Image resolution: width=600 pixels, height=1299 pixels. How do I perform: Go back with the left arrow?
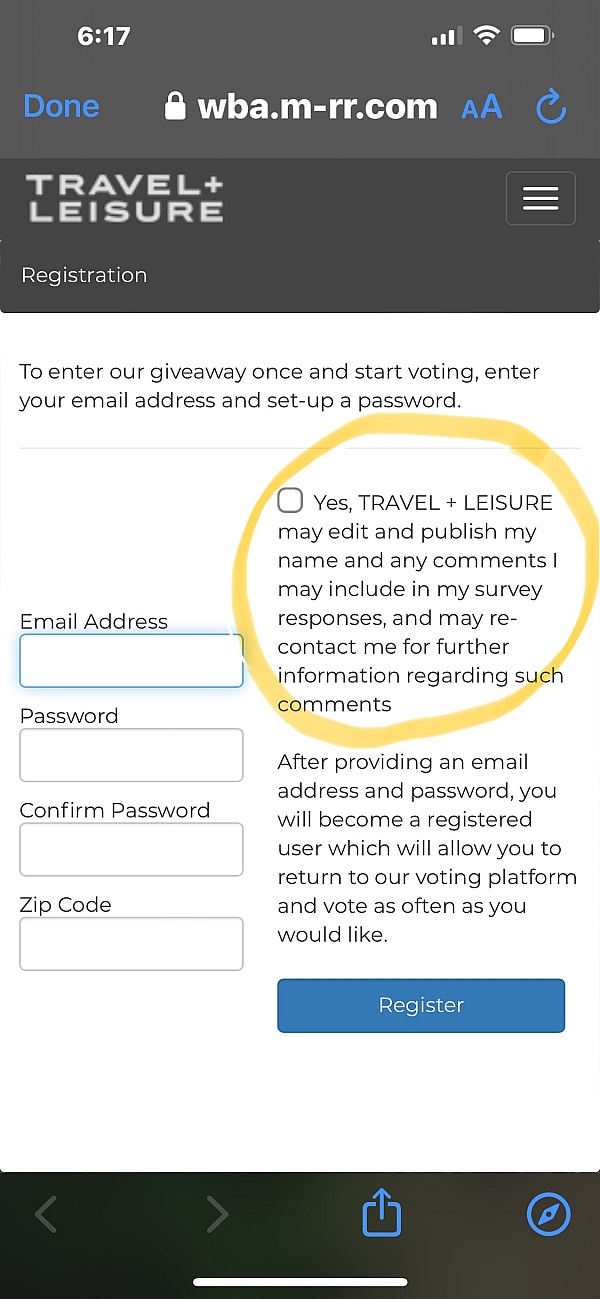point(45,1214)
